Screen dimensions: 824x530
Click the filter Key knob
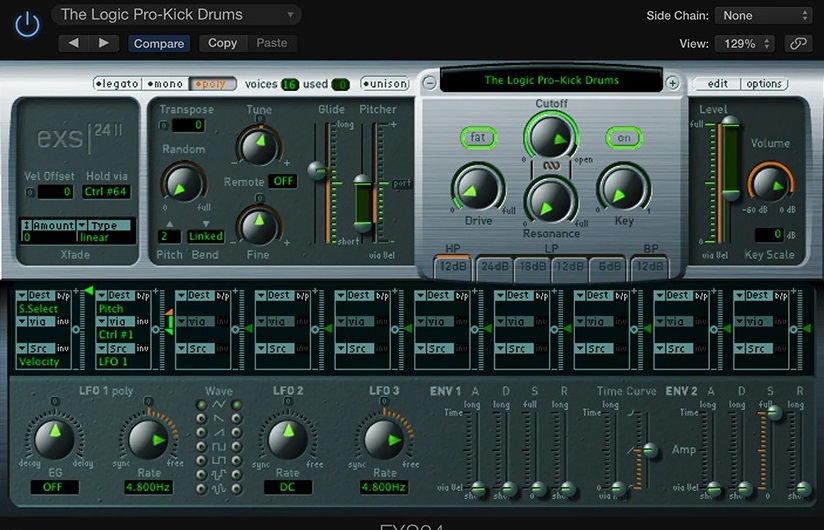click(x=623, y=189)
